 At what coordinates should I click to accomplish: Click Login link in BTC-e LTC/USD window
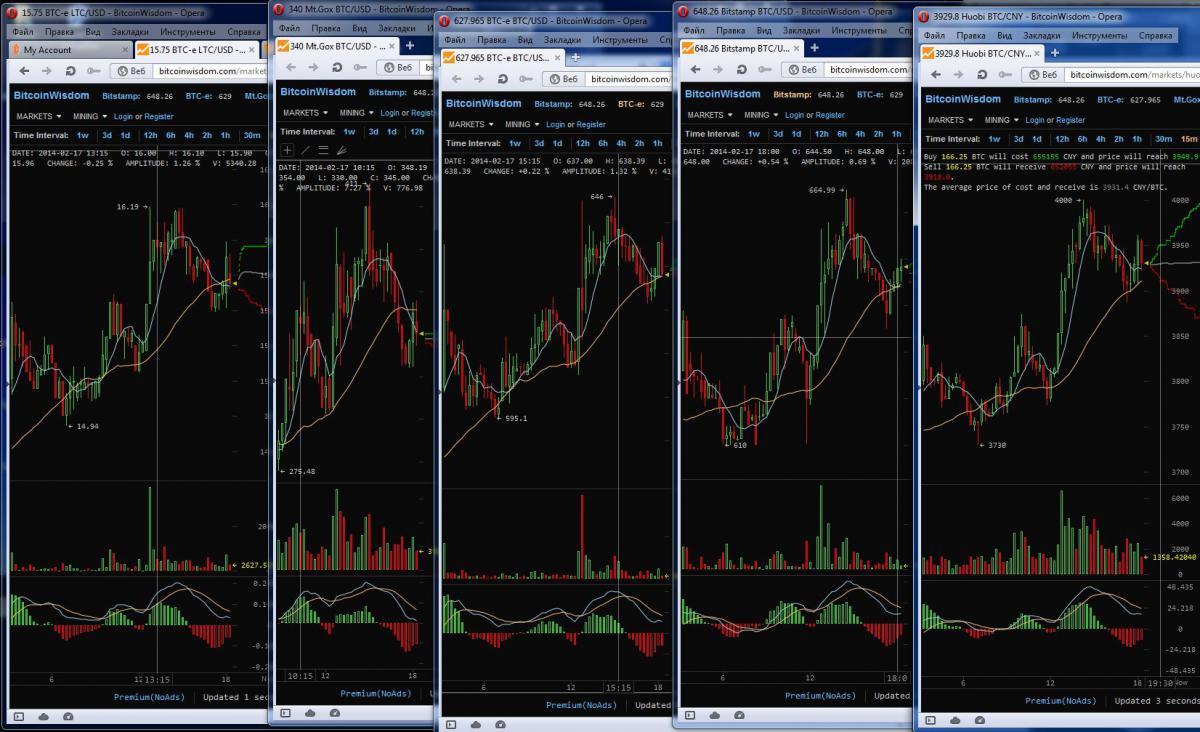[122, 116]
